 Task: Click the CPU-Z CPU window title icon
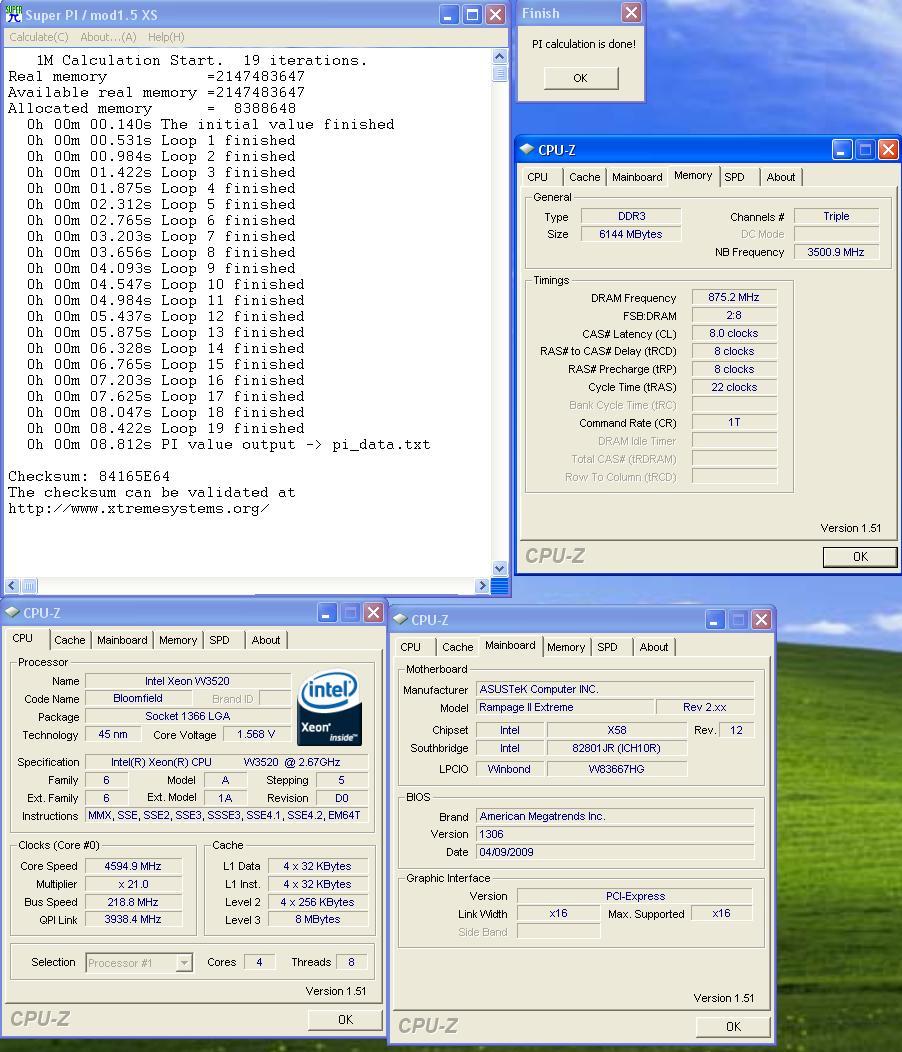click(x=12, y=613)
